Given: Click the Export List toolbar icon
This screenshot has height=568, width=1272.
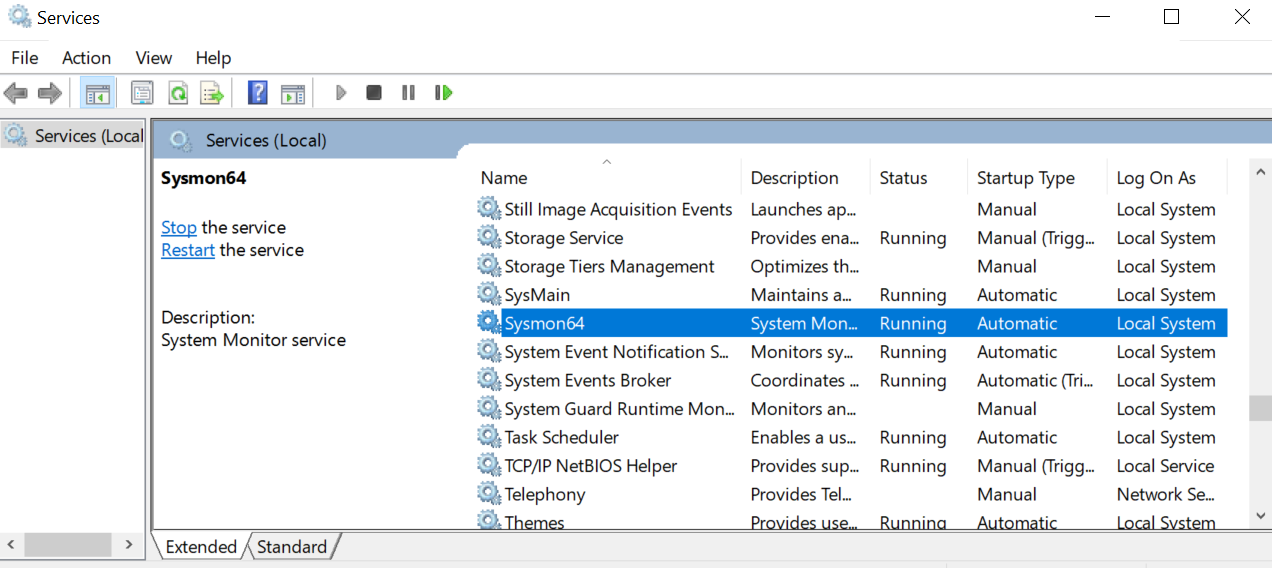Looking at the screenshot, I should 211,93.
